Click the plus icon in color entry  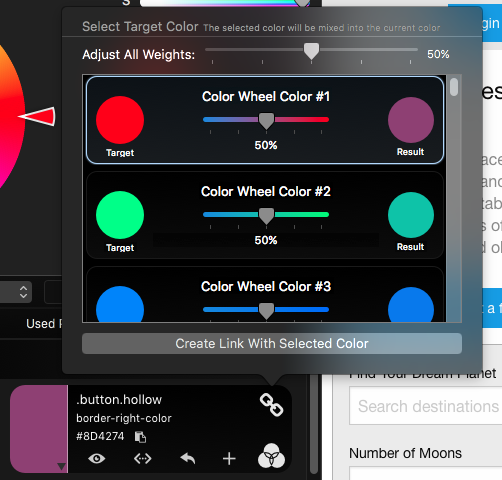tap(229, 459)
